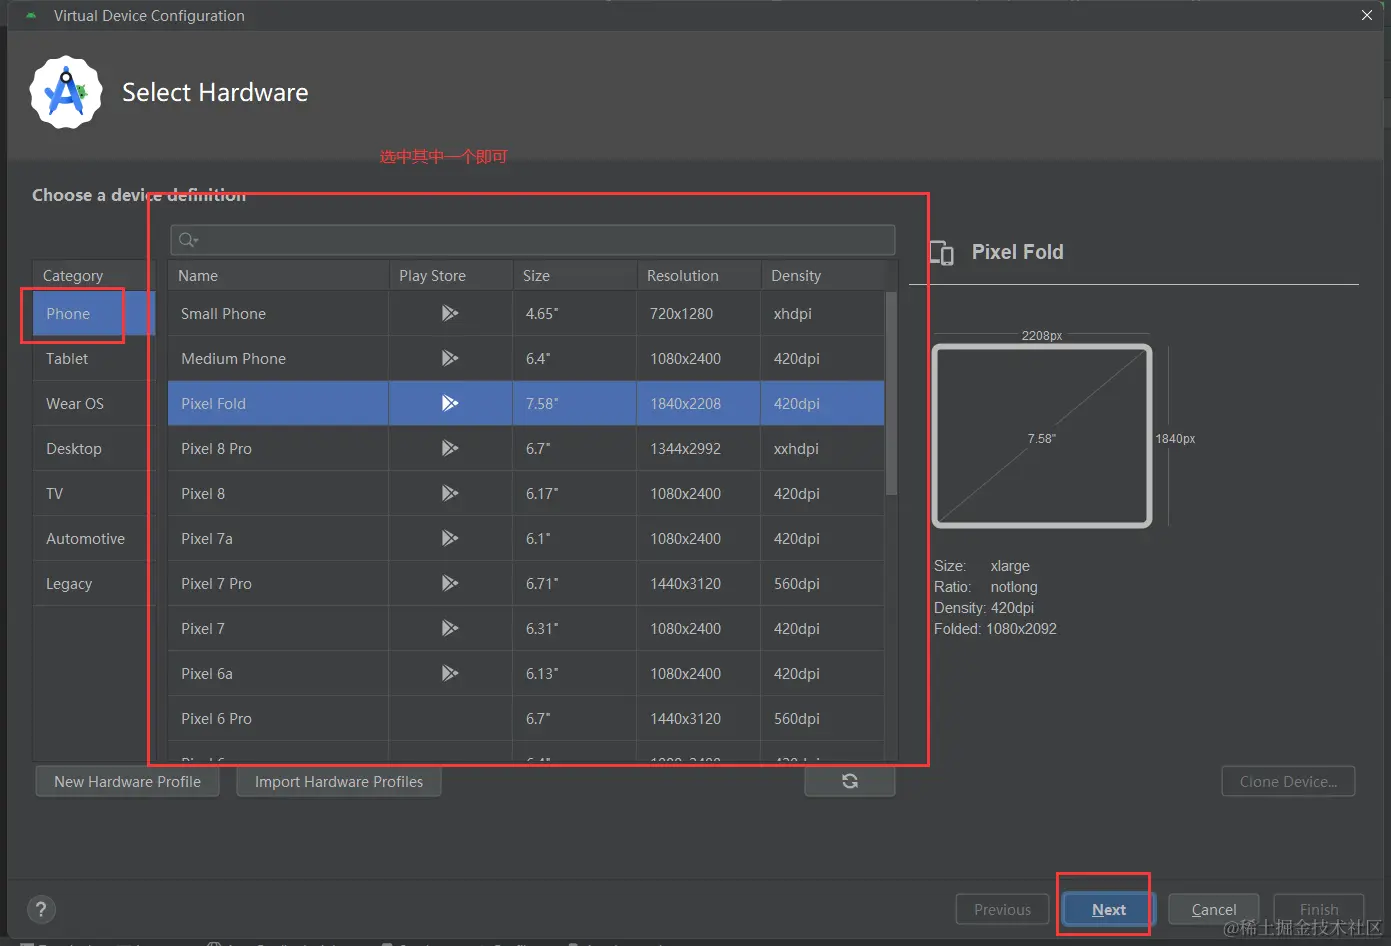Click the Folded: 1080x2092 detail text
The image size is (1391, 946).
point(995,628)
